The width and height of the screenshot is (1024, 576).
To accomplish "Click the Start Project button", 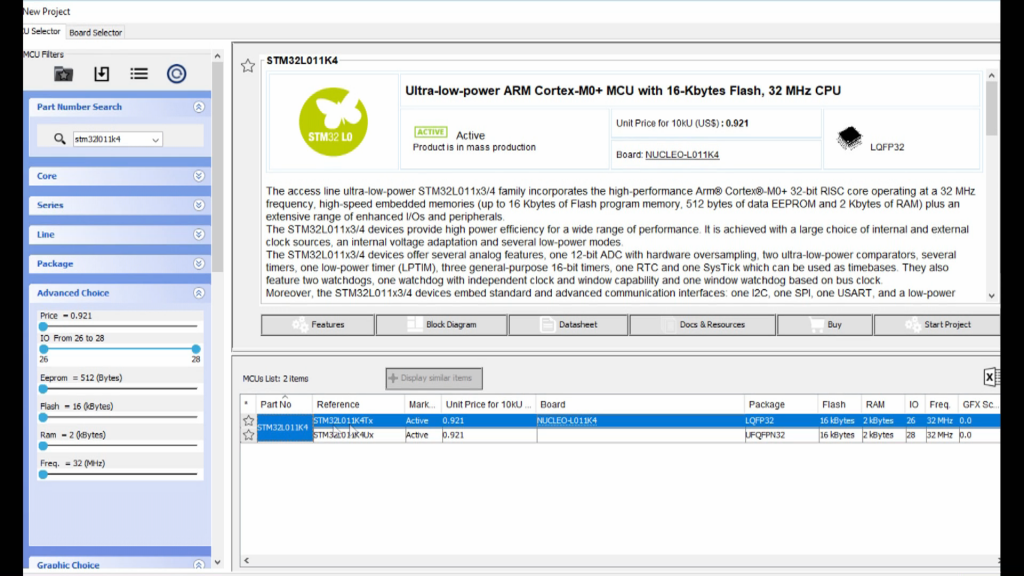I will pyautogui.click(x=936, y=325).
